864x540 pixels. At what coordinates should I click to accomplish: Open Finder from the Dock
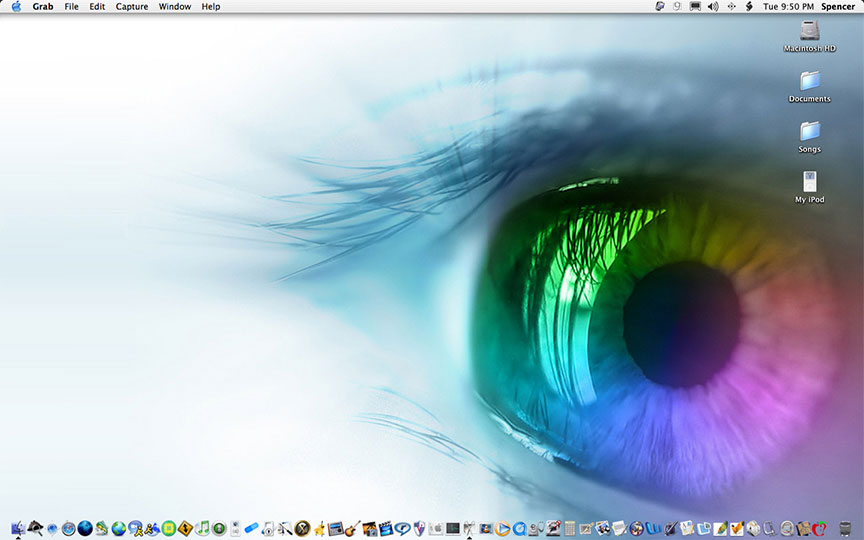(18, 529)
